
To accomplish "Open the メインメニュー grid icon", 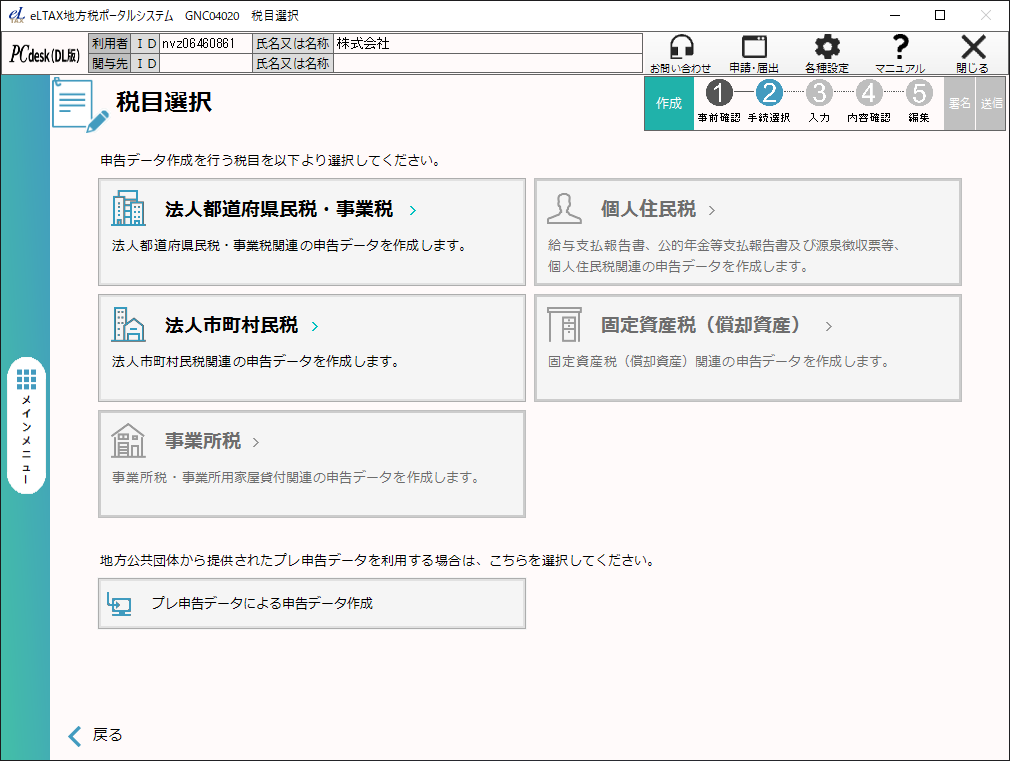I will point(26,380).
